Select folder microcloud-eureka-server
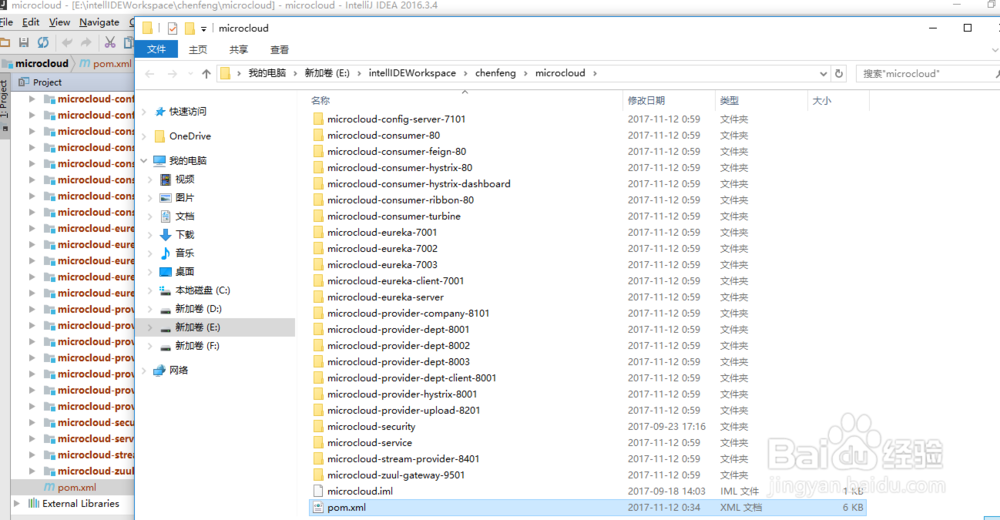 click(x=385, y=297)
